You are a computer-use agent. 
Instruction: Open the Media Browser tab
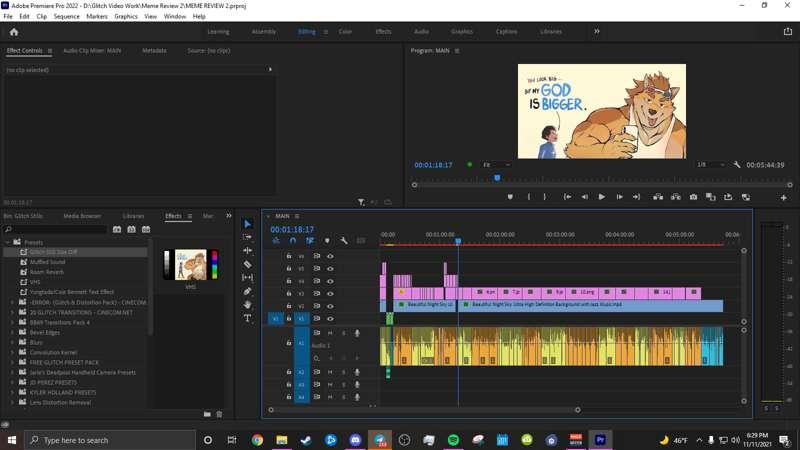82,216
